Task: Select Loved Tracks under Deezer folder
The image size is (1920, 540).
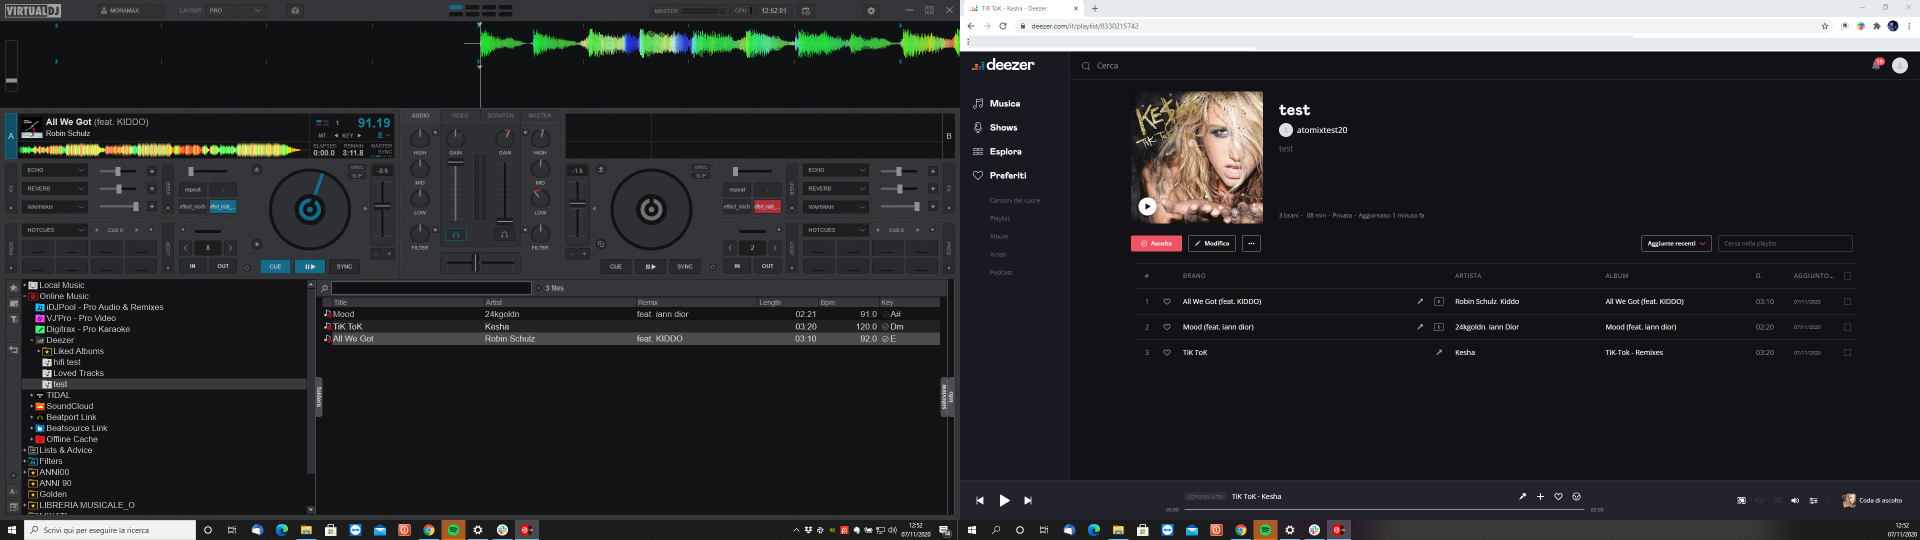Action: tap(78, 373)
